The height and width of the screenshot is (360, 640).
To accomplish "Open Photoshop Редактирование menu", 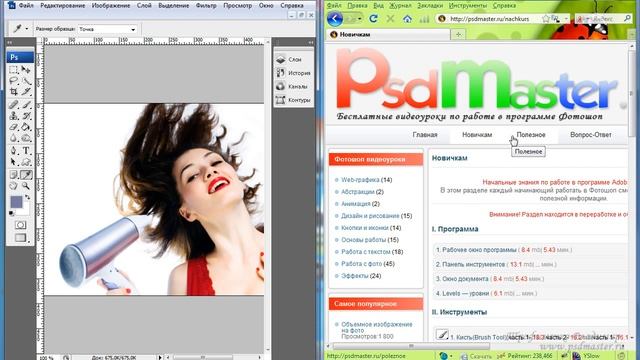I will click(63, 6).
